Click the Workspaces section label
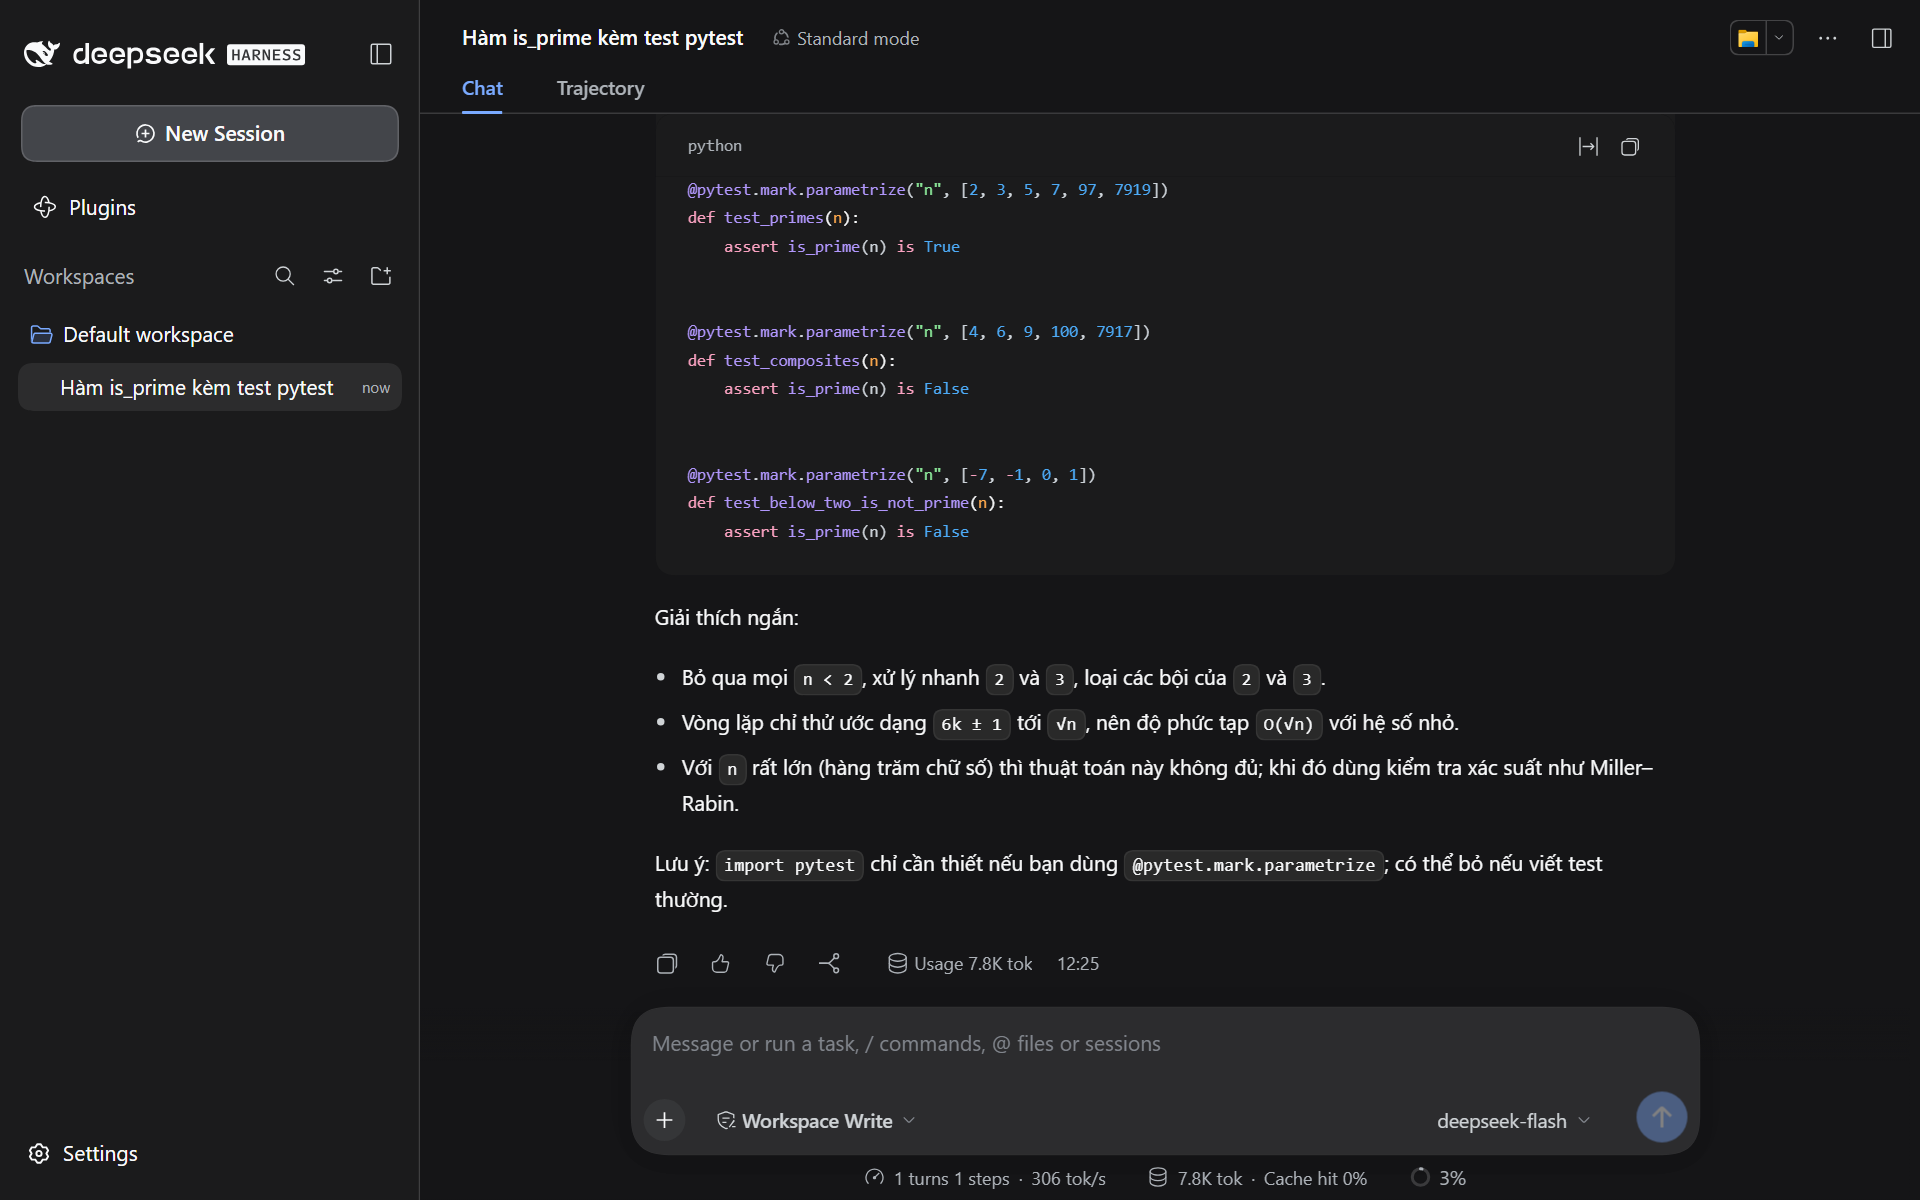This screenshot has width=1920, height=1200. (x=79, y=277)
